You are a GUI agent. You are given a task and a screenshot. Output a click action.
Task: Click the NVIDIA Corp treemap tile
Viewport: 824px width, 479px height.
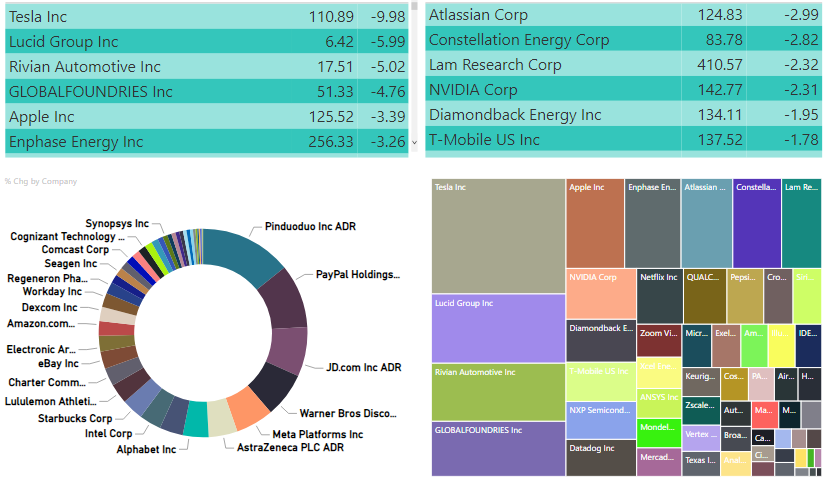pyautogui.click(x=601, y=294)
